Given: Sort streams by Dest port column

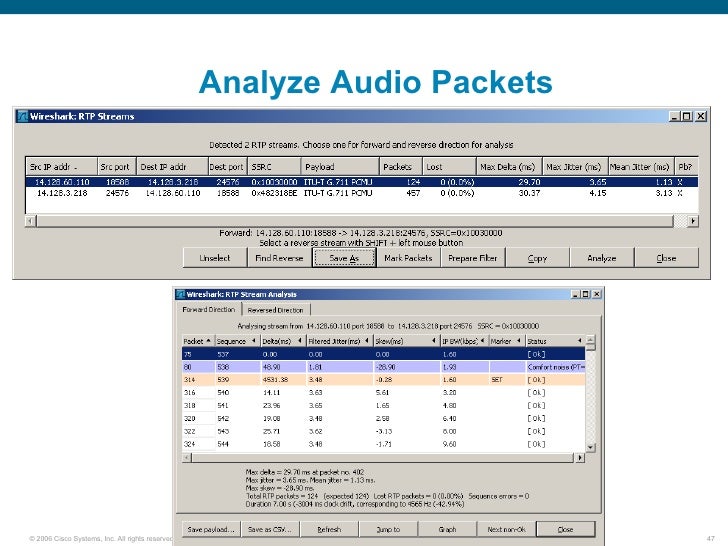Looking at the screenshot, I should 227,167.
